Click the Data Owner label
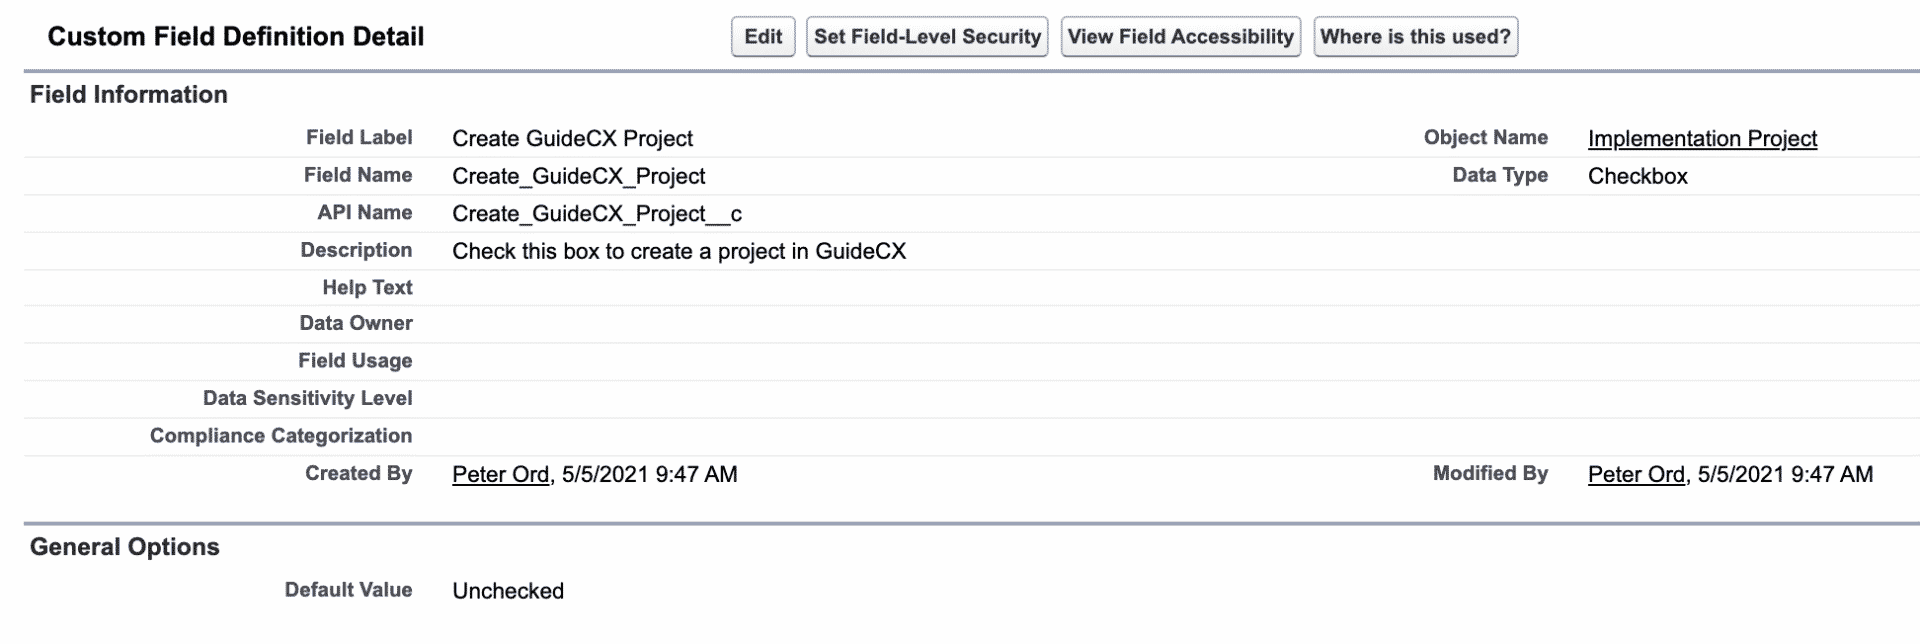This screenshot has width=1920, height=644. [355, 323]
